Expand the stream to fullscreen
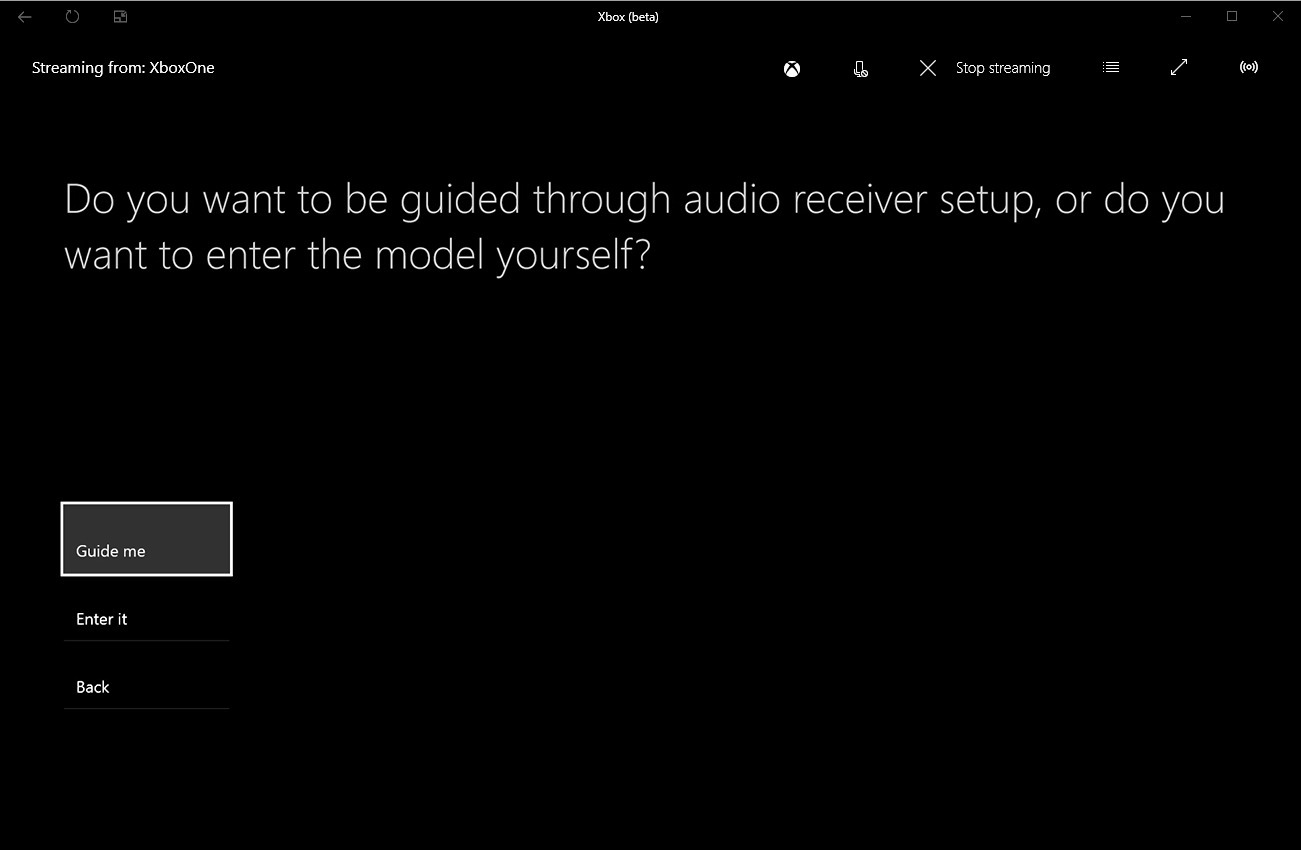This screenshot has width=1301, height=850. (1178, 67)
